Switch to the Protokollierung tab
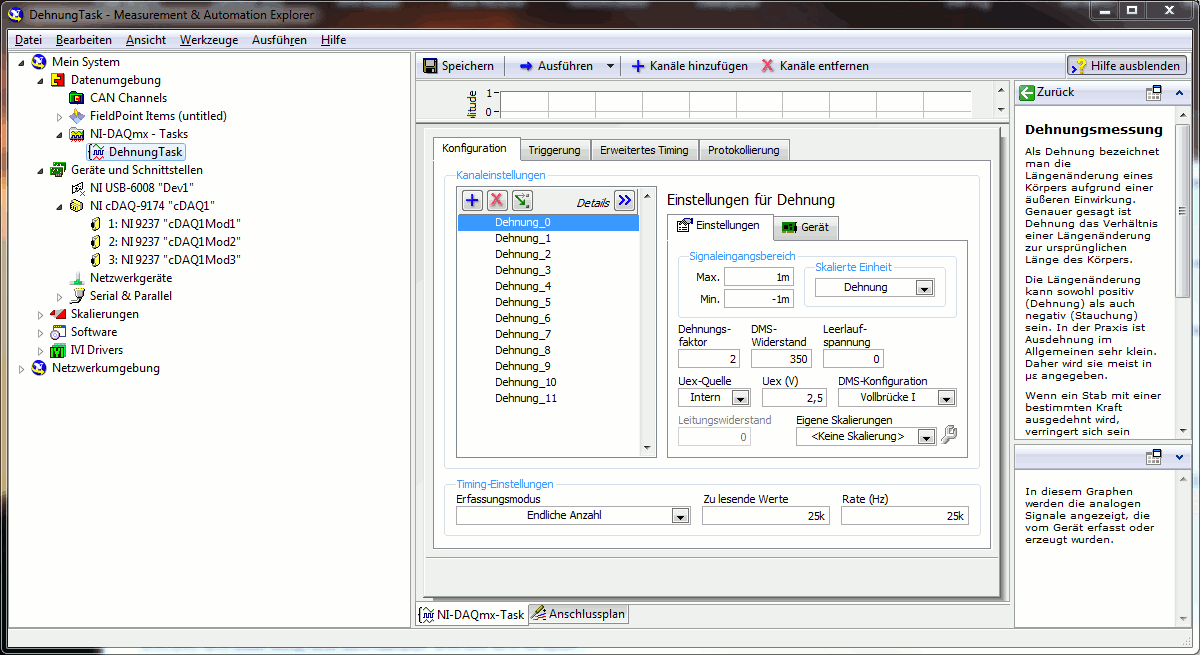 click(x=744, y=150)
